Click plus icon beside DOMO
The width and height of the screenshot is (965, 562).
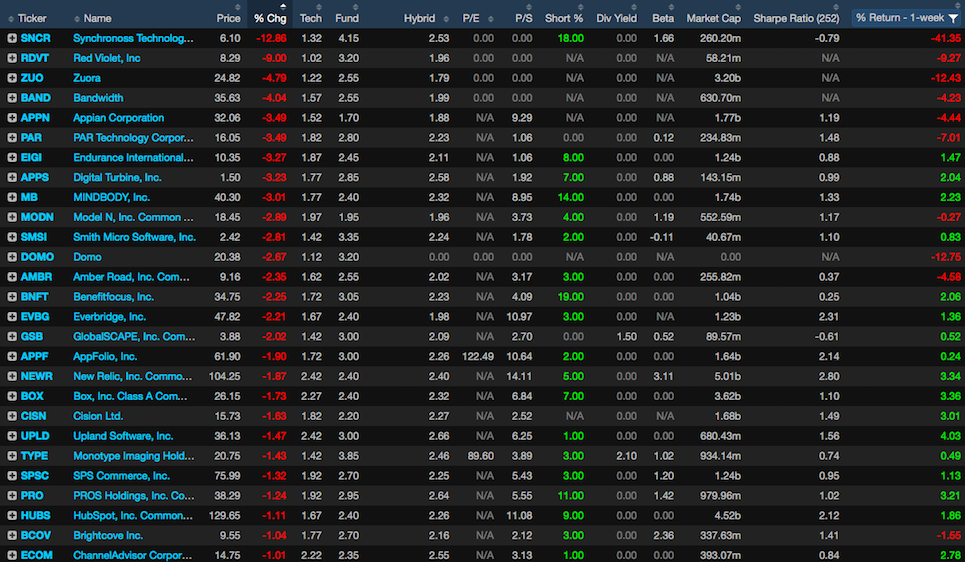tap(12, 257)
